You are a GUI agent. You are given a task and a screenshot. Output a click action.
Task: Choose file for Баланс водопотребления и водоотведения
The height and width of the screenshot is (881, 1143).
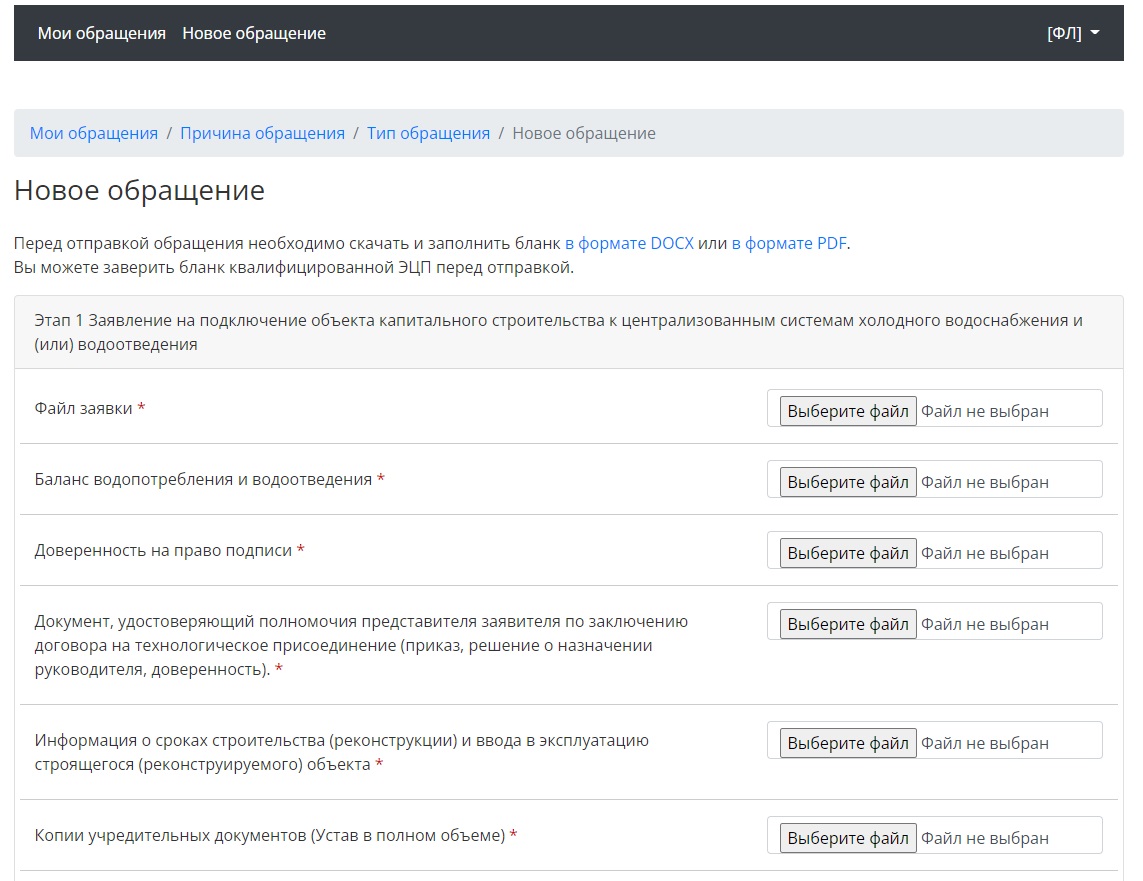(x=847, y=482)
